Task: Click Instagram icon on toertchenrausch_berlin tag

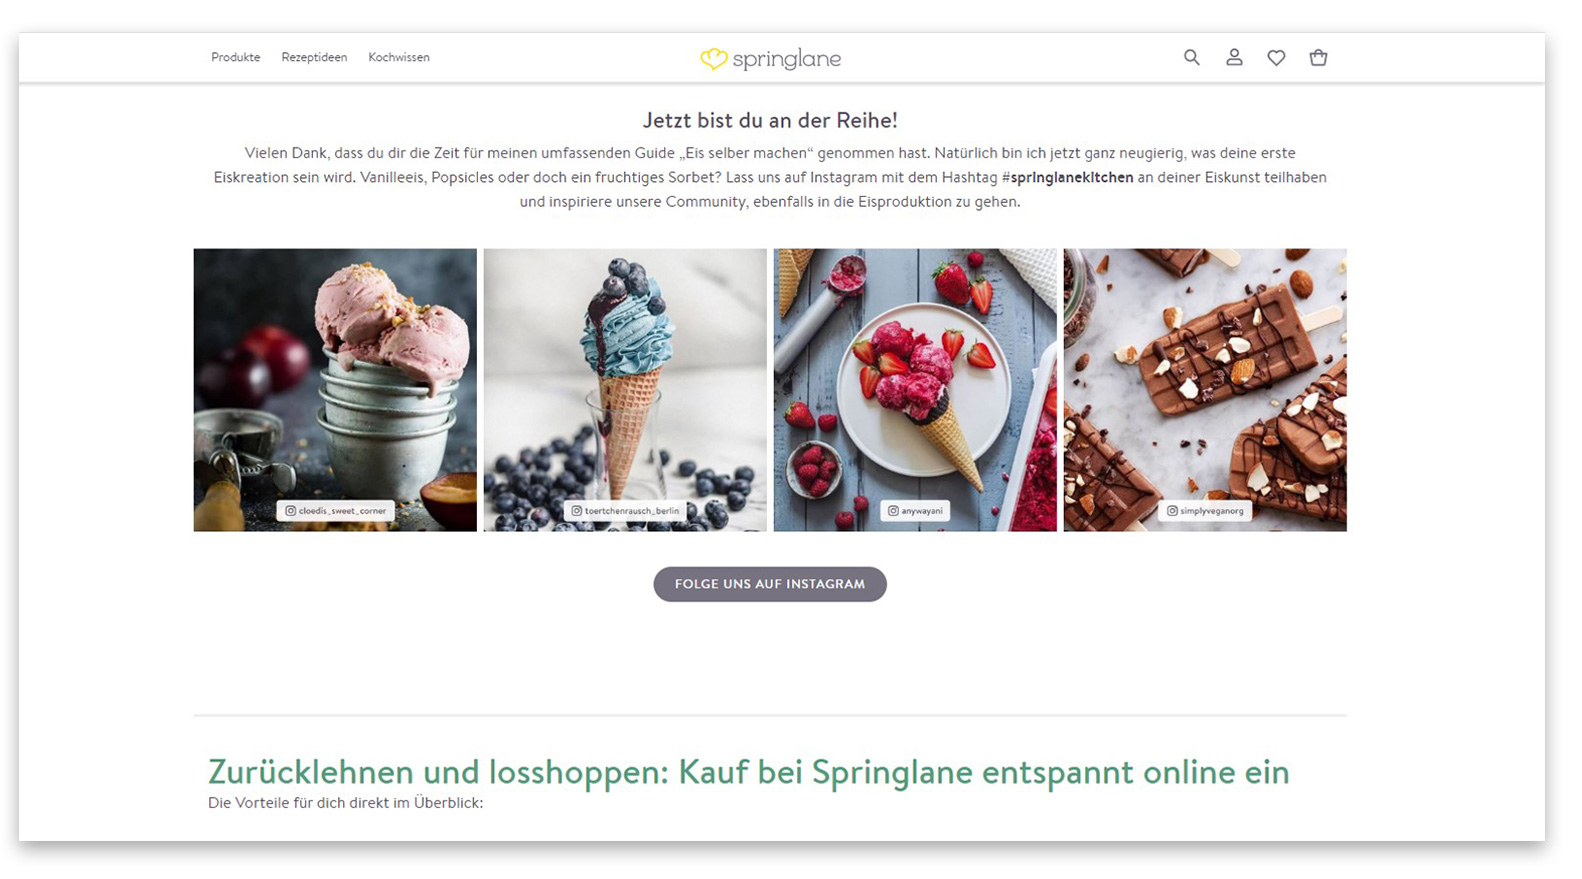Action: pos(577,511)
